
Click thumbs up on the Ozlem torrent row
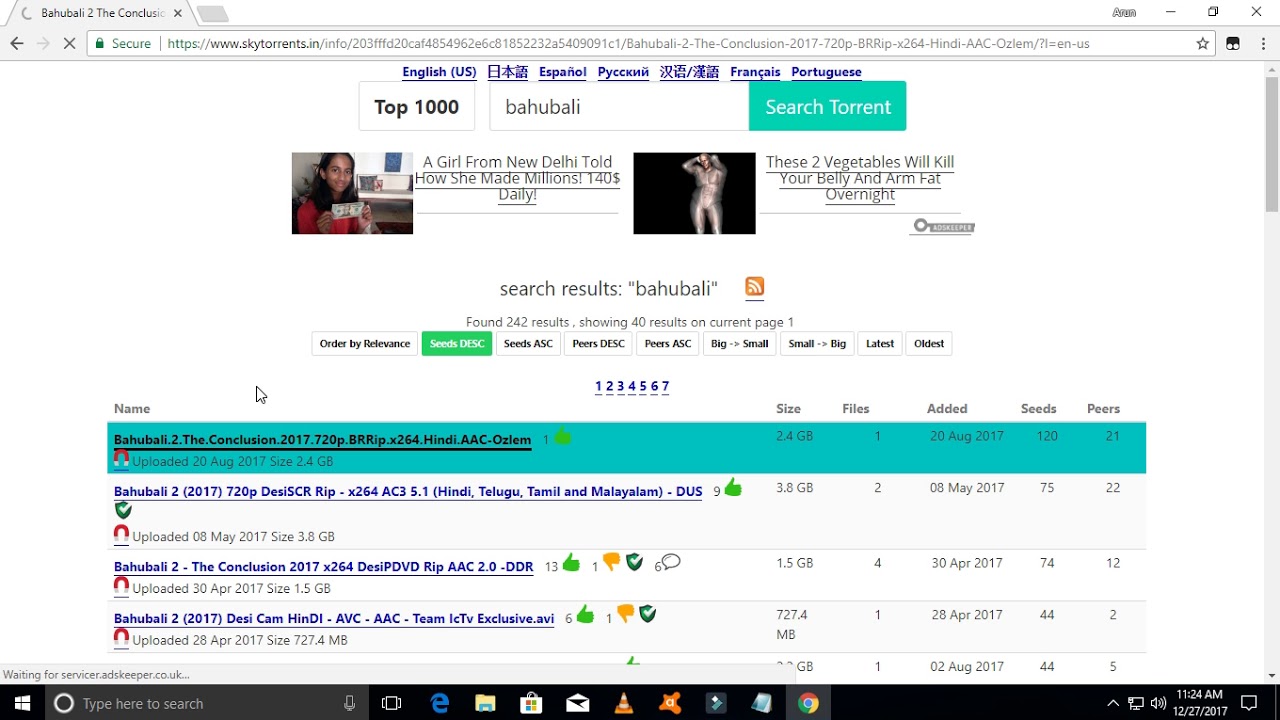click(x=563, y=437)
